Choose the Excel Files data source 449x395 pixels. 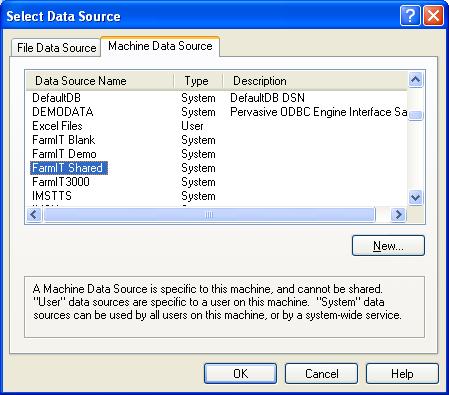(57, 126)
